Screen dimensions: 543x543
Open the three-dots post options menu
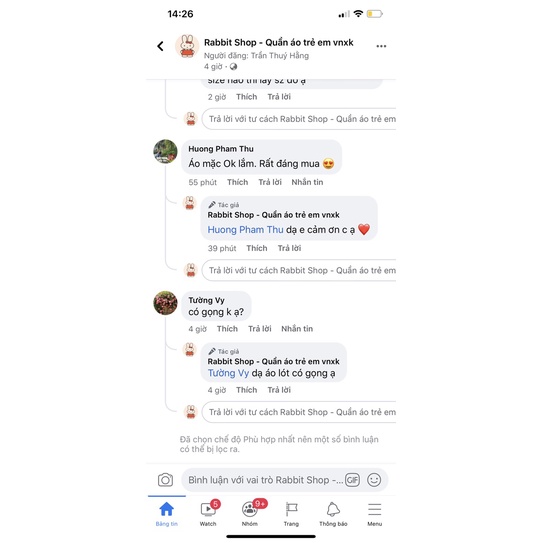[381, 46]
